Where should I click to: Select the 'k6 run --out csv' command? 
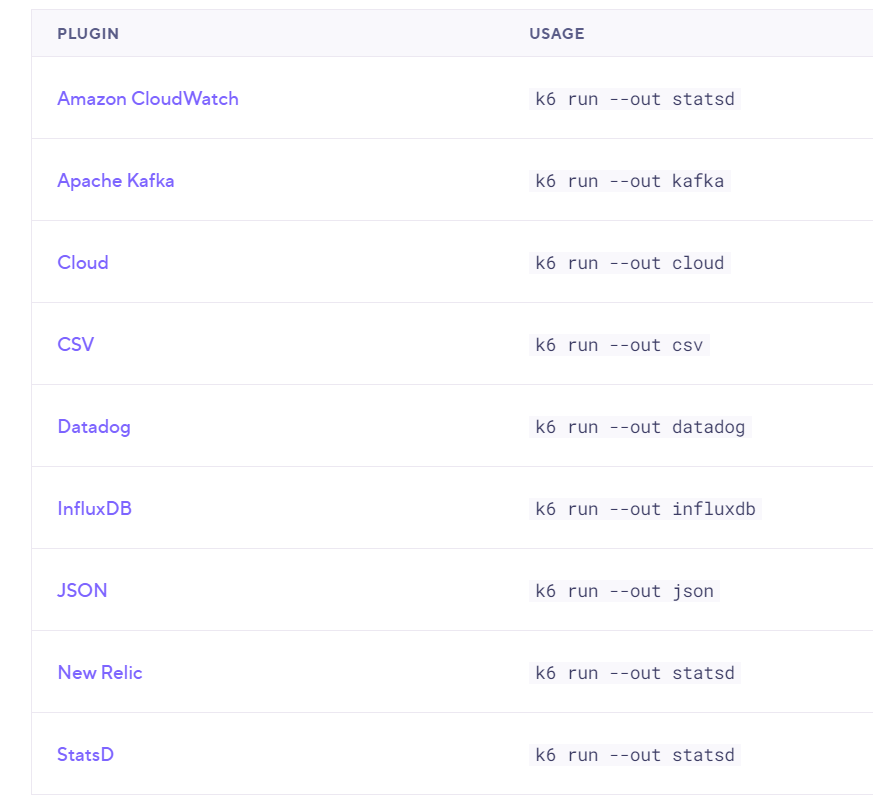point(619,345)
